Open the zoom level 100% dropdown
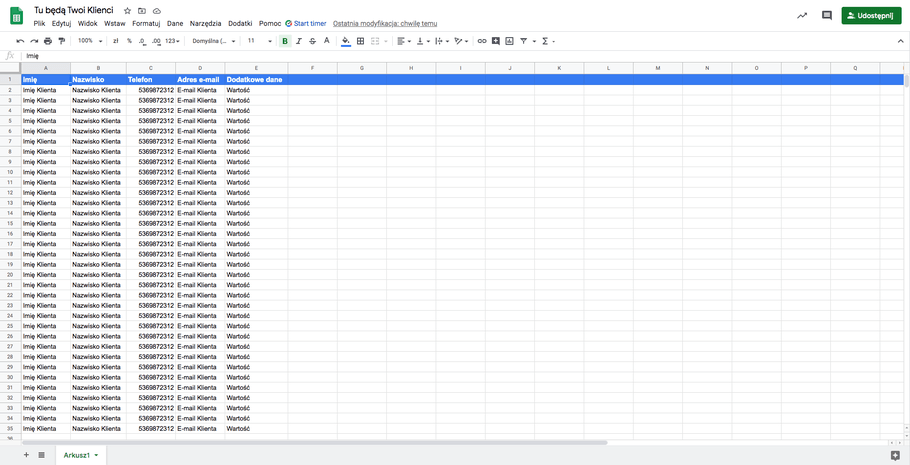The height and width of the screenshot is (465, 910). (90, 41)
